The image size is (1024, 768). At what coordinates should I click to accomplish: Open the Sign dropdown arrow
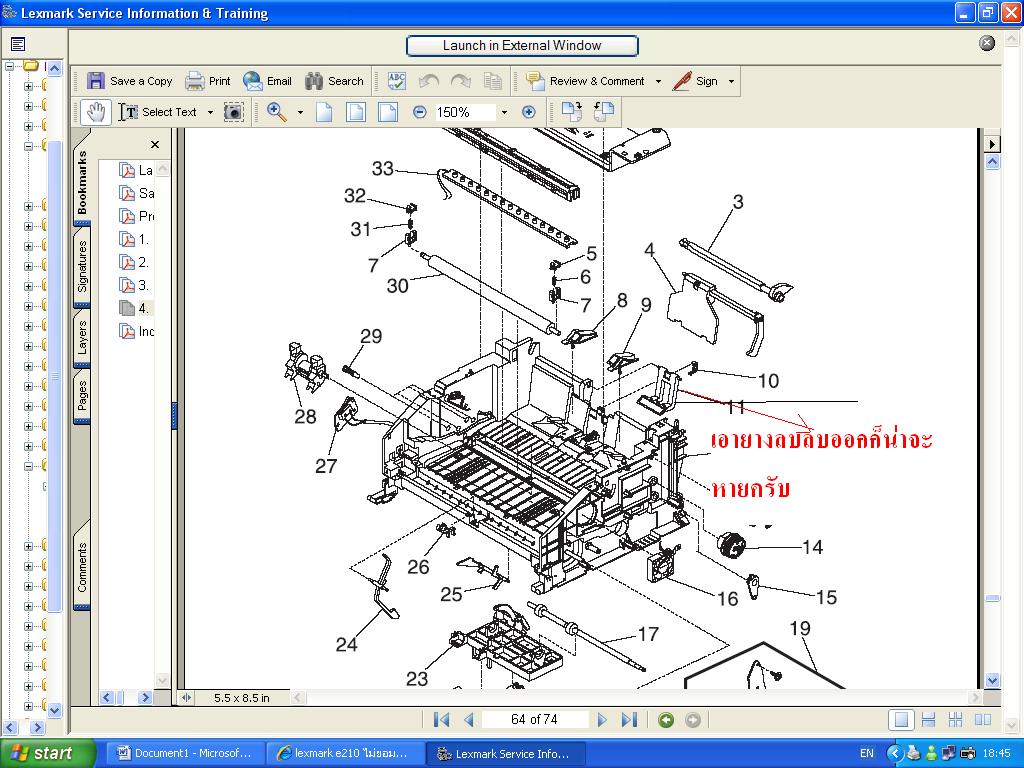click(731, 82)
